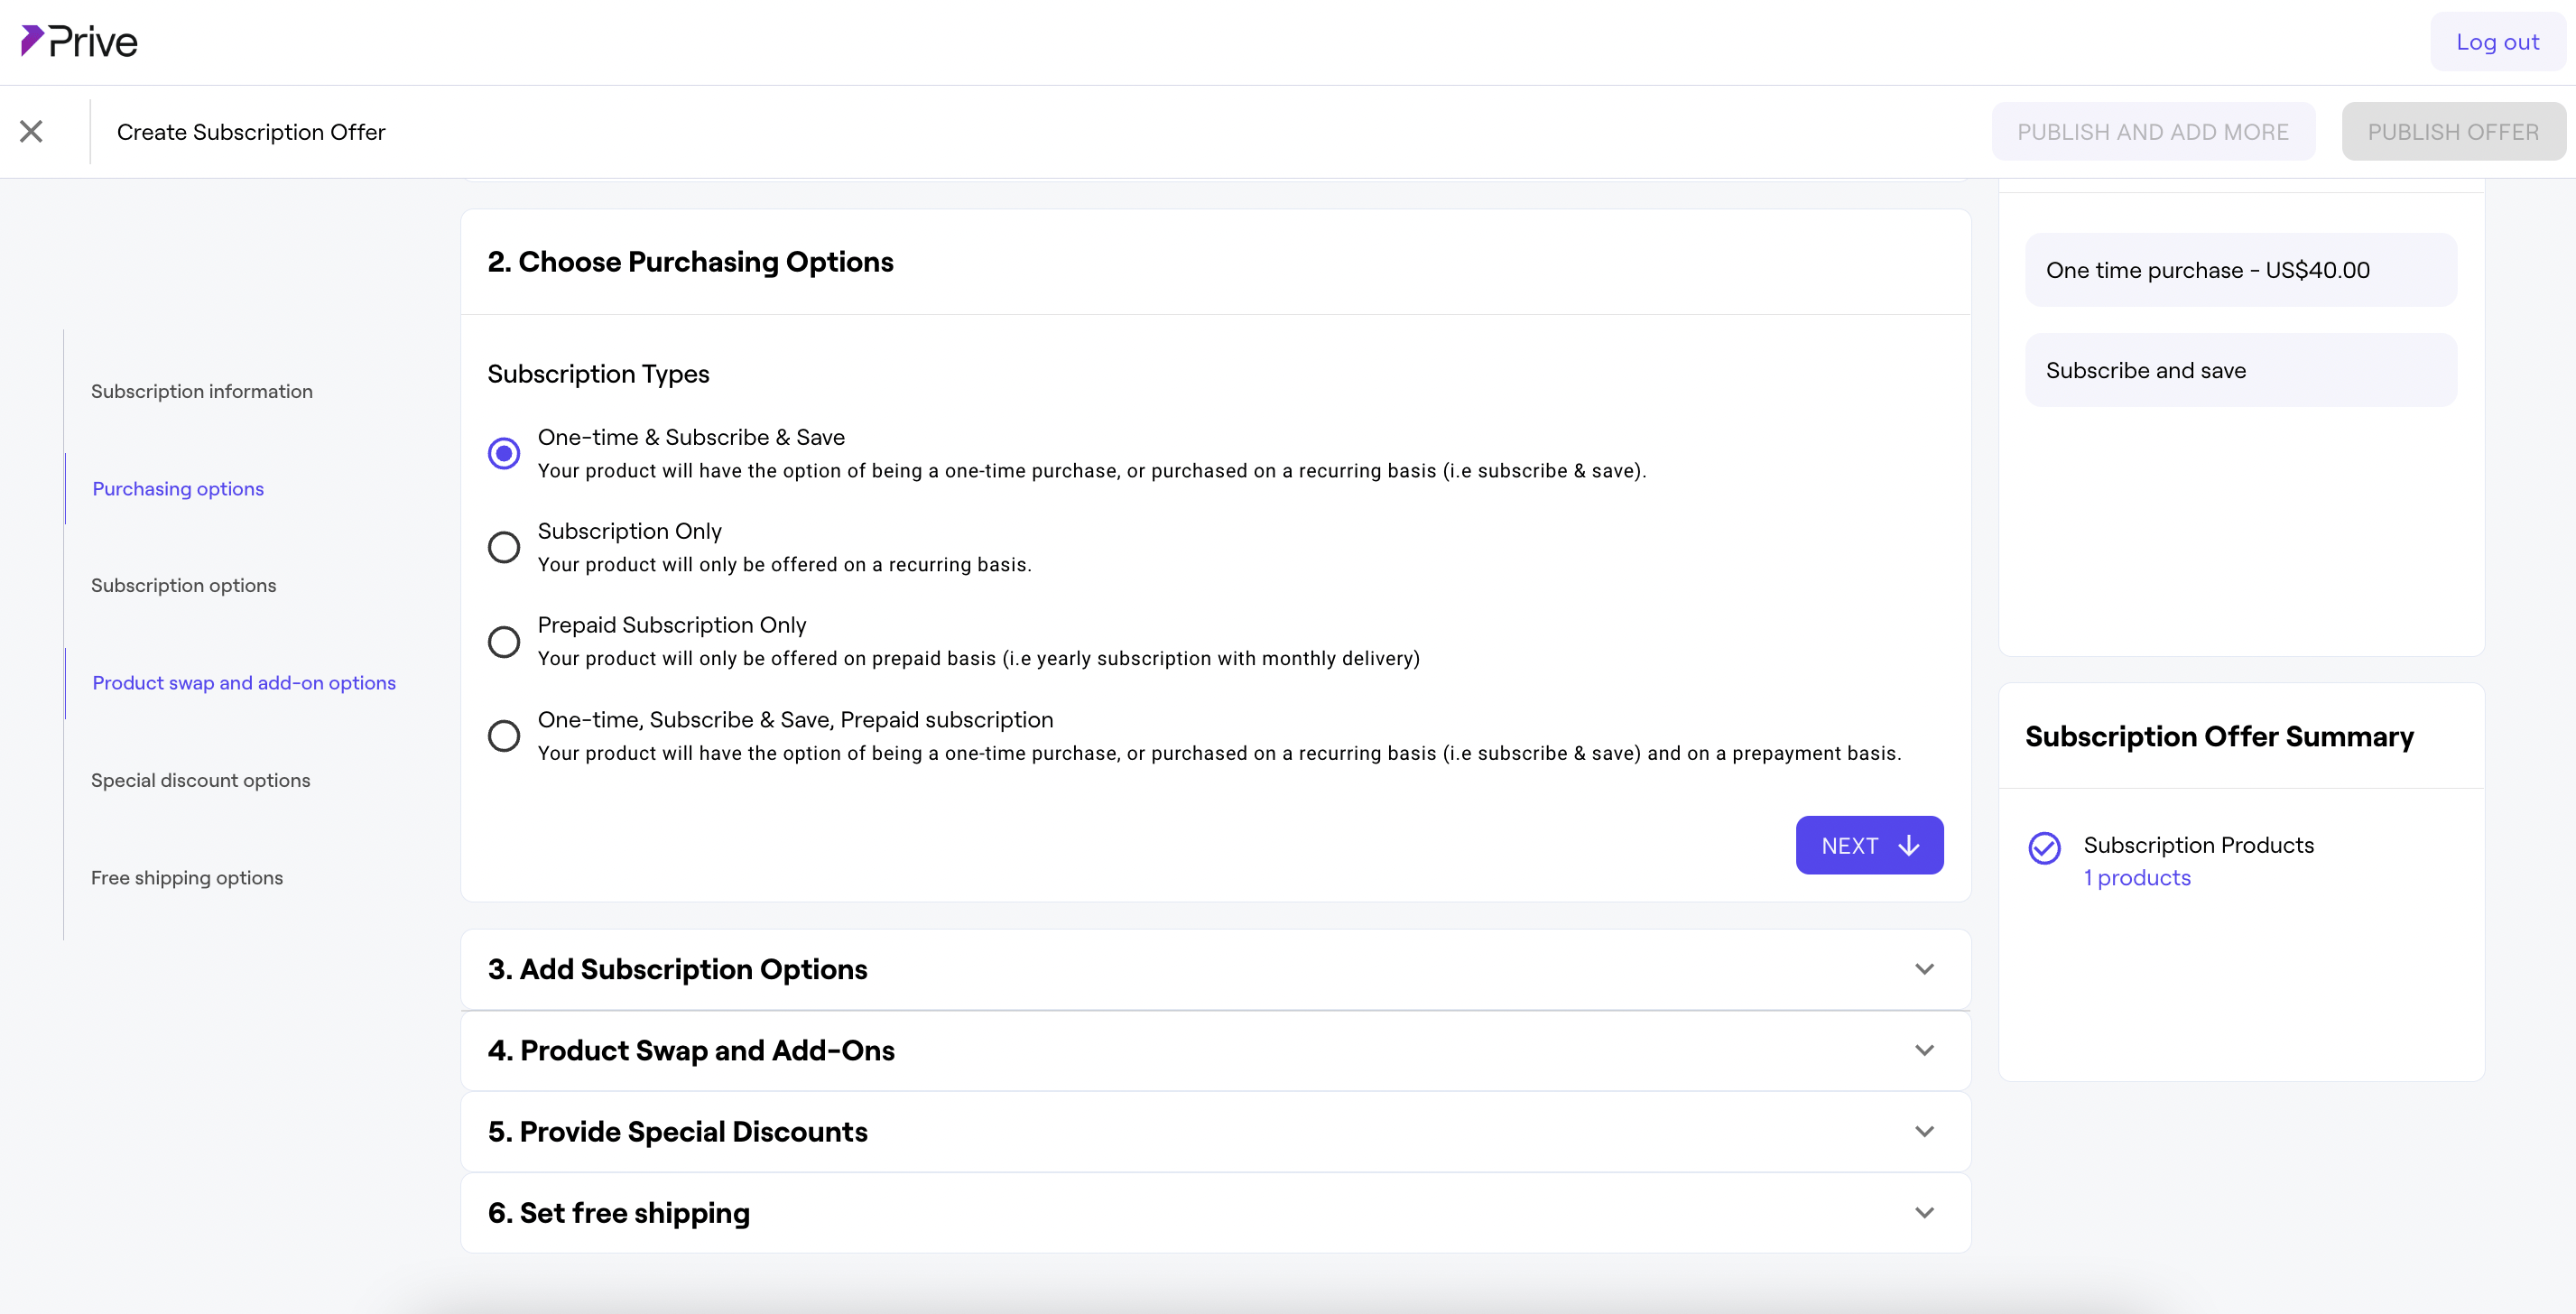2576x1314 pixels.
Task: Expand the Add Subscription Options chevron
Action: (x=1923, y=969)
